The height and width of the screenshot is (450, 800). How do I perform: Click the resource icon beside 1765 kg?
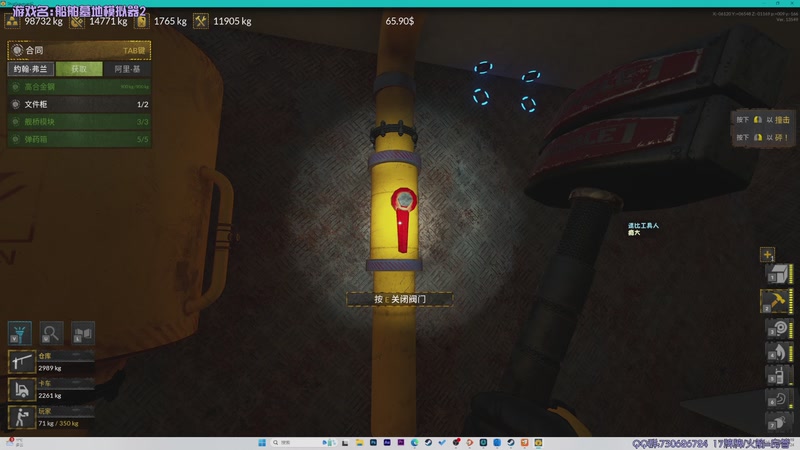[x=141, y=21]
